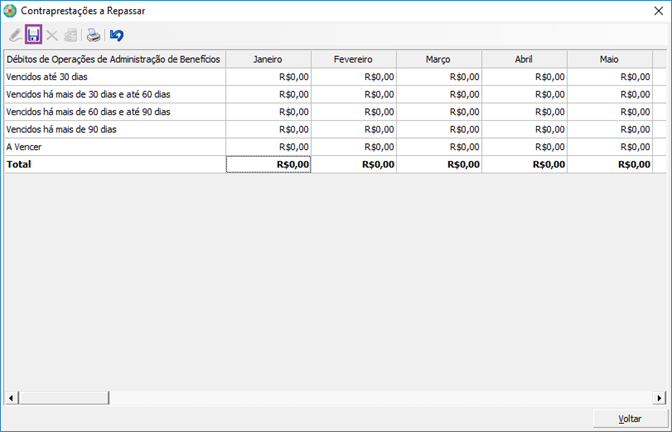672x432 pixels.
Task: Click the Print (printer) icon
Action: pyautogui.click(x=93, y=35)
